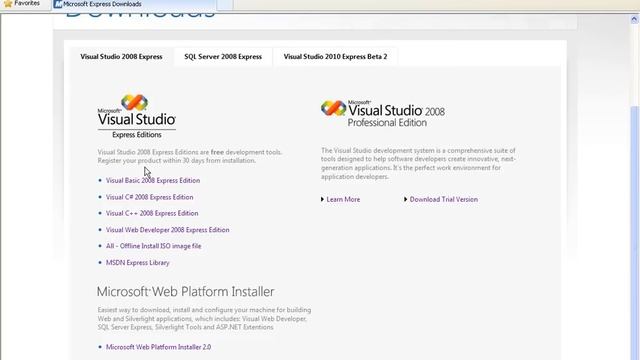The width and height of the screenshot is (640, 360).
Task: Click the Favorites star icon
Action: coord(8,4)
